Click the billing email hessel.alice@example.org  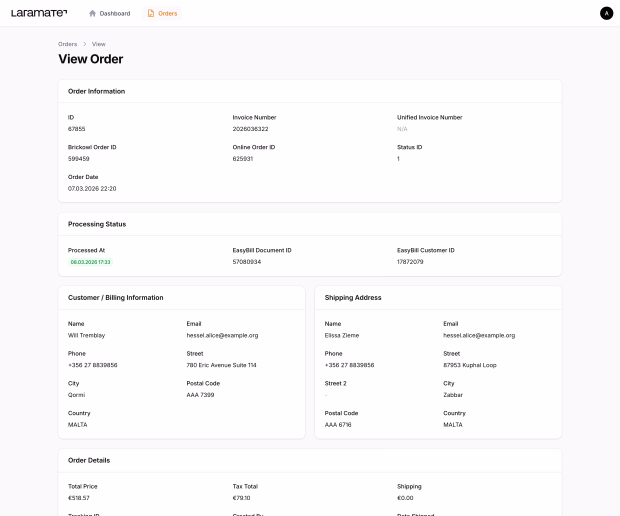tap(222, 336)
